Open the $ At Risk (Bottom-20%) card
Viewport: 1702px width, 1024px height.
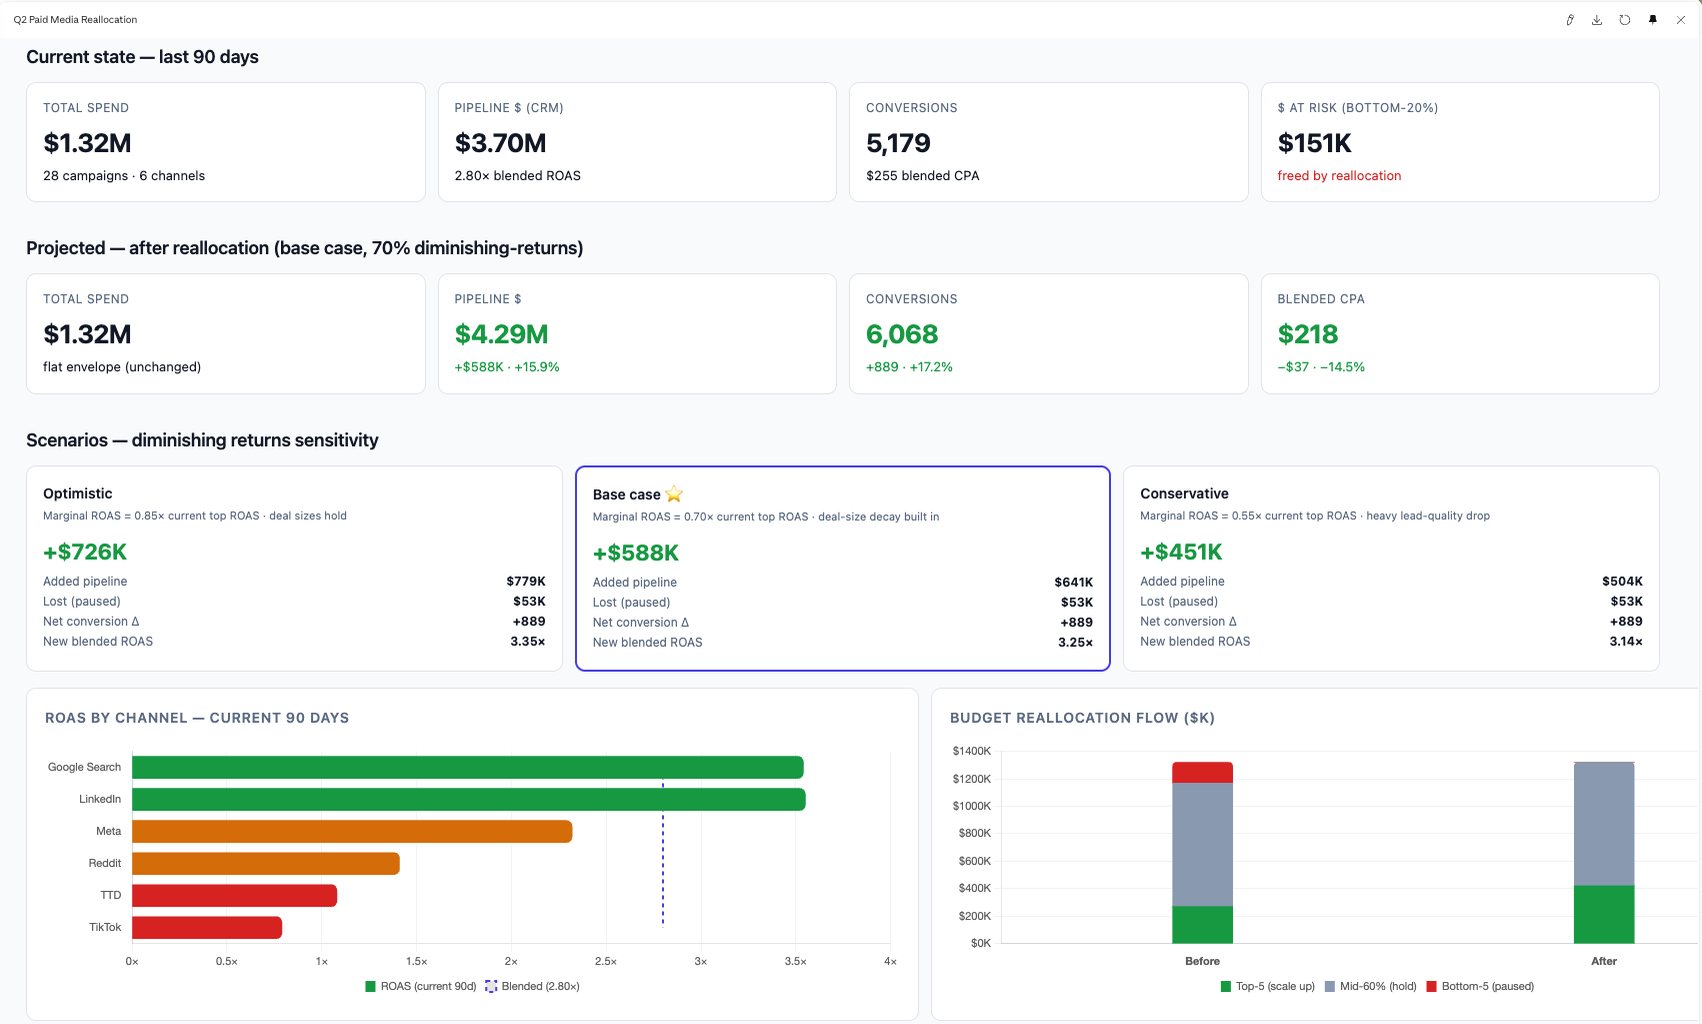pyautogui.click(x=1460, y=142)
